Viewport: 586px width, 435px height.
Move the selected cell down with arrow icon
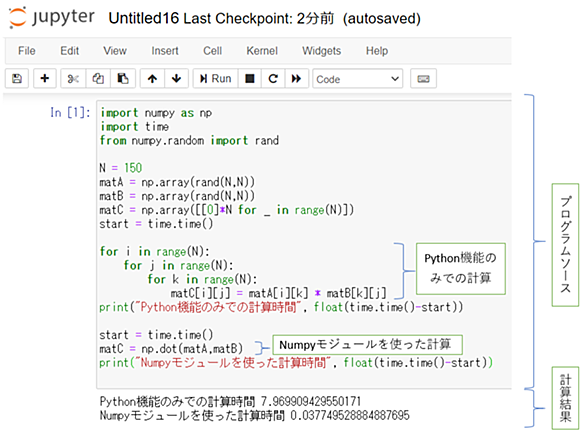point(176,78)
